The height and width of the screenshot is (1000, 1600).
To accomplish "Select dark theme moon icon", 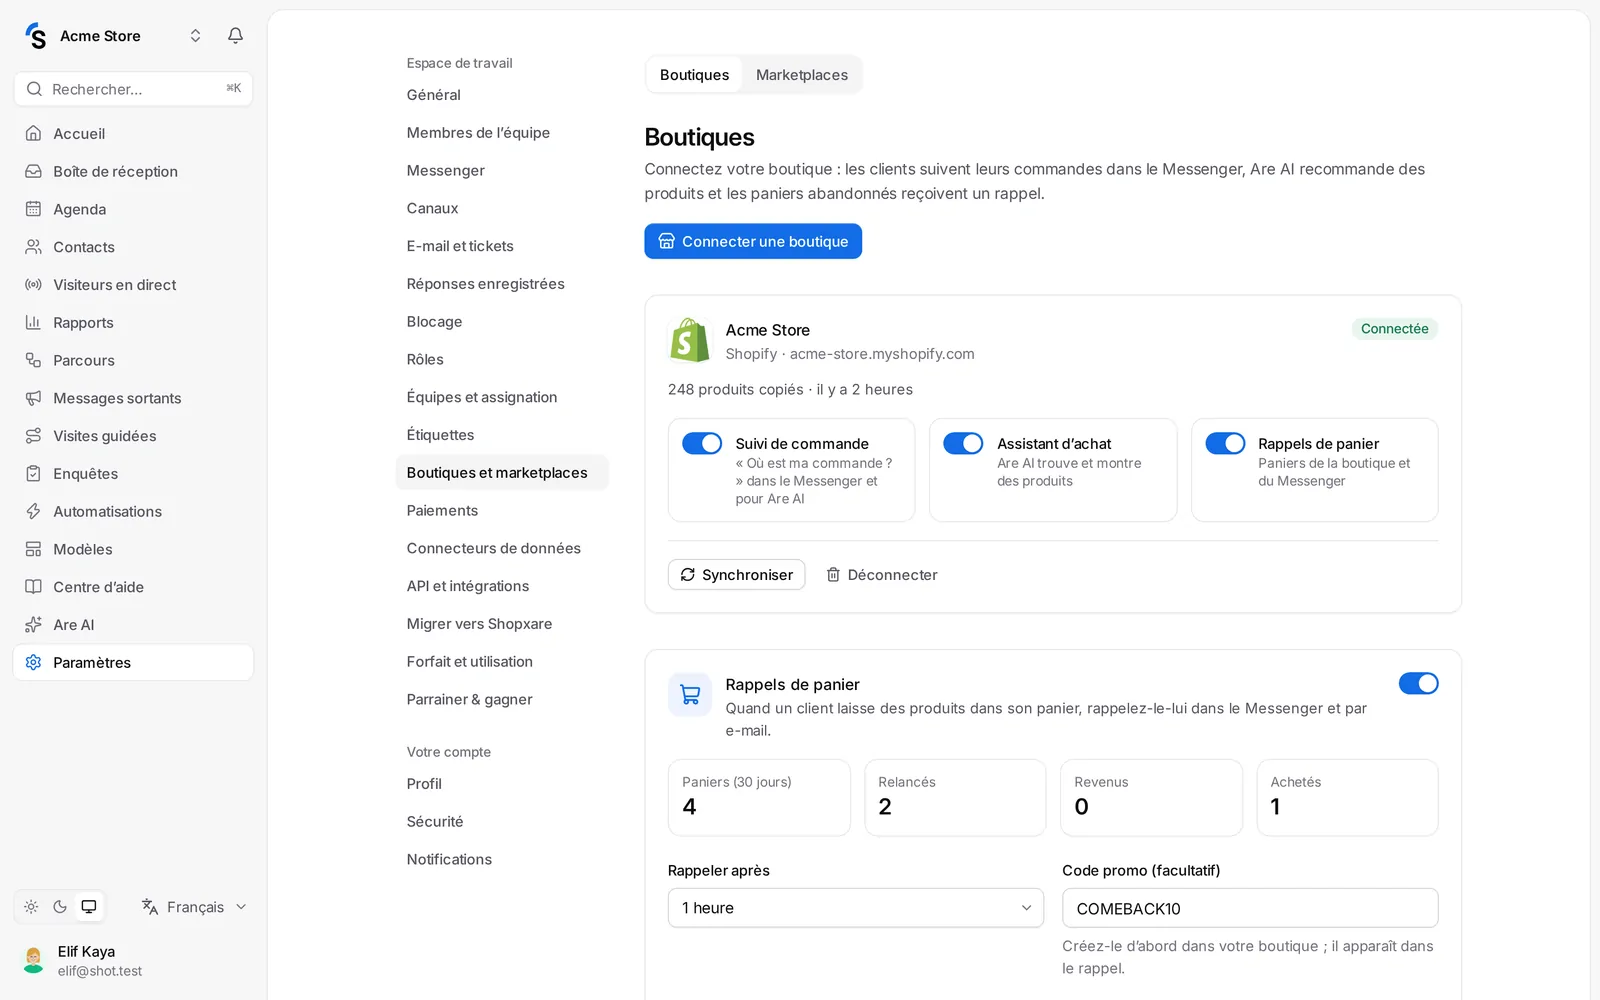I will click(x=60, y=907).
